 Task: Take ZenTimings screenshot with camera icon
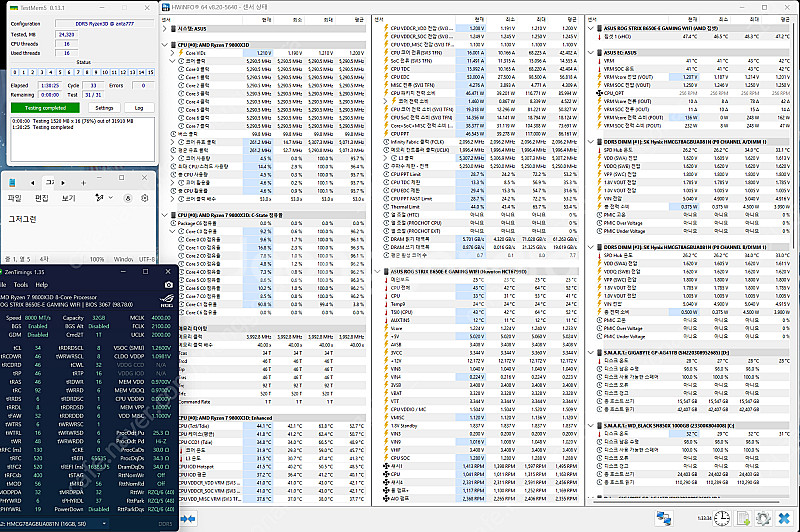(169, 285)
